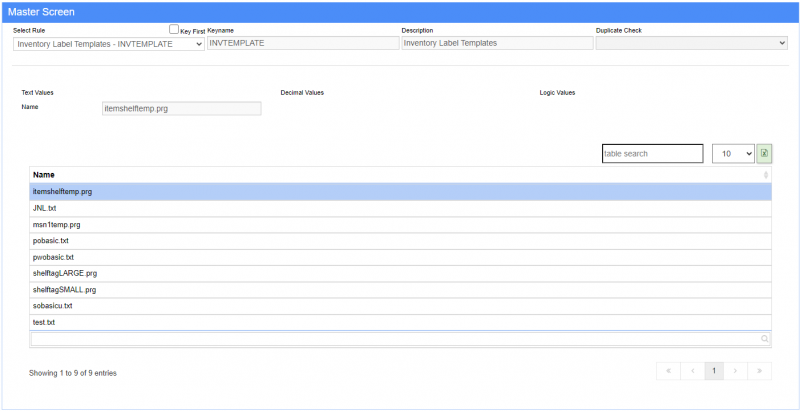Open the rows-per-page dropdown showing 10
The width and height of the screenshot is (800, 411).
[x=733, y=154]
